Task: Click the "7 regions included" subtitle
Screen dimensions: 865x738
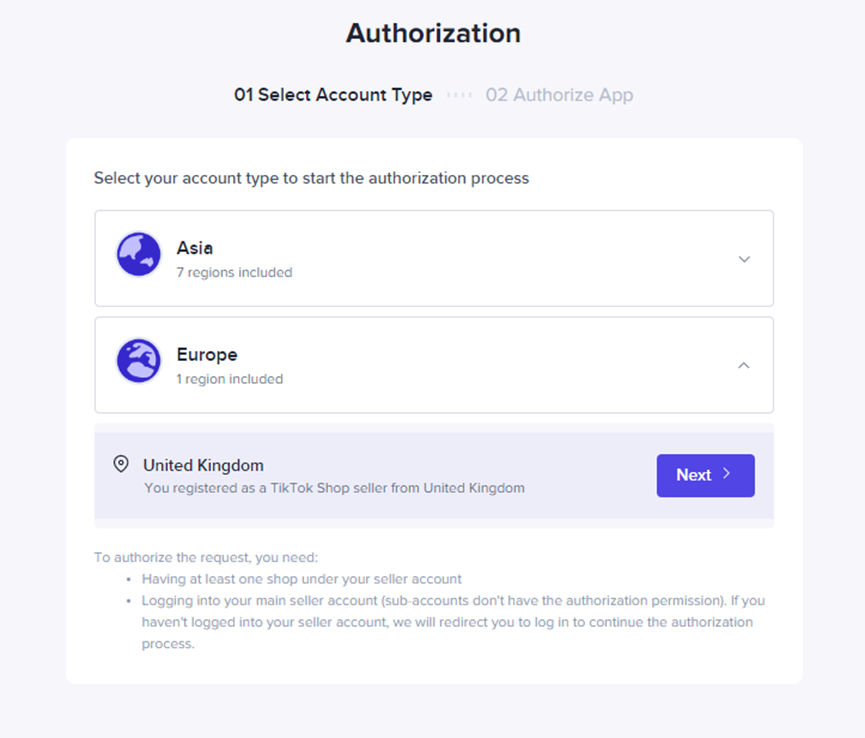Action: 234,272
